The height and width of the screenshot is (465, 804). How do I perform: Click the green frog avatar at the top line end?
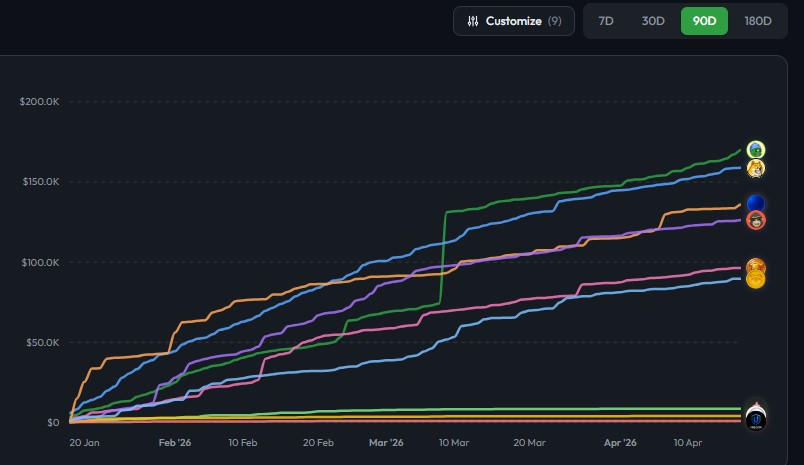(756, 151)
